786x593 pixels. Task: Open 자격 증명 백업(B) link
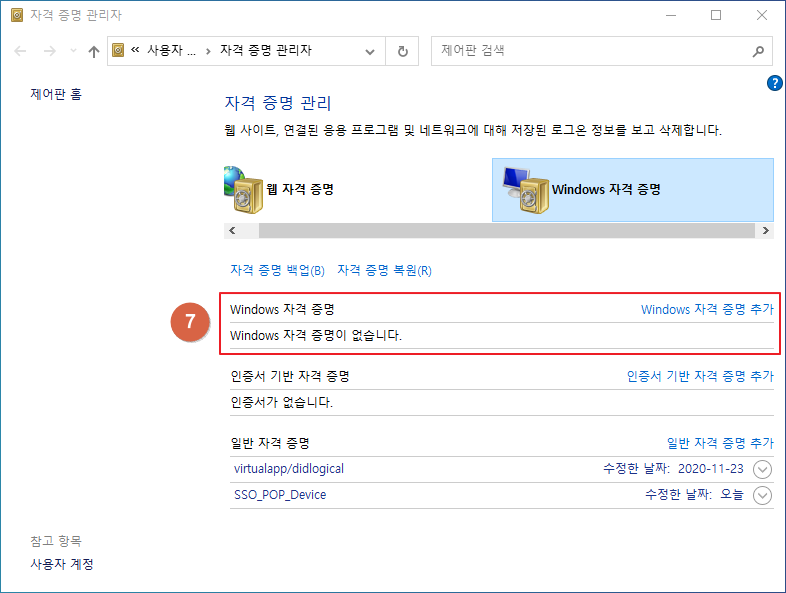(x=277, y=271)
